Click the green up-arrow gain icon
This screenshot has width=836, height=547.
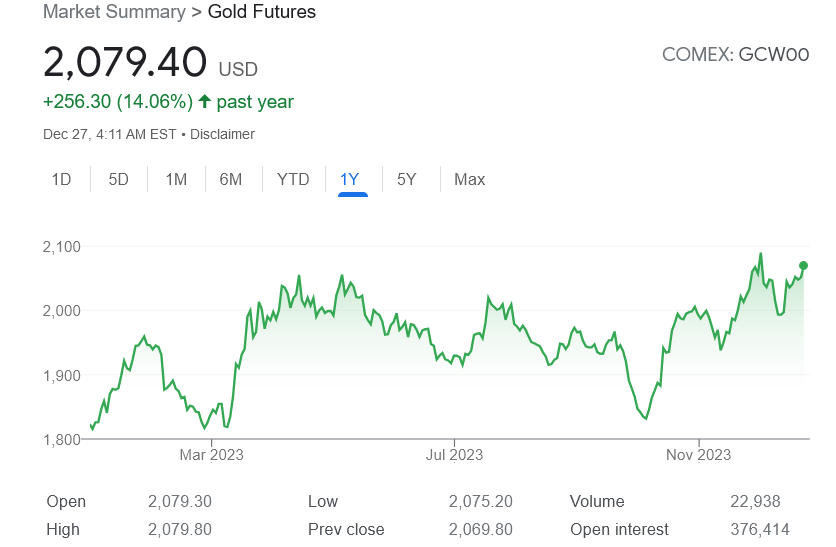pos(205,101)
